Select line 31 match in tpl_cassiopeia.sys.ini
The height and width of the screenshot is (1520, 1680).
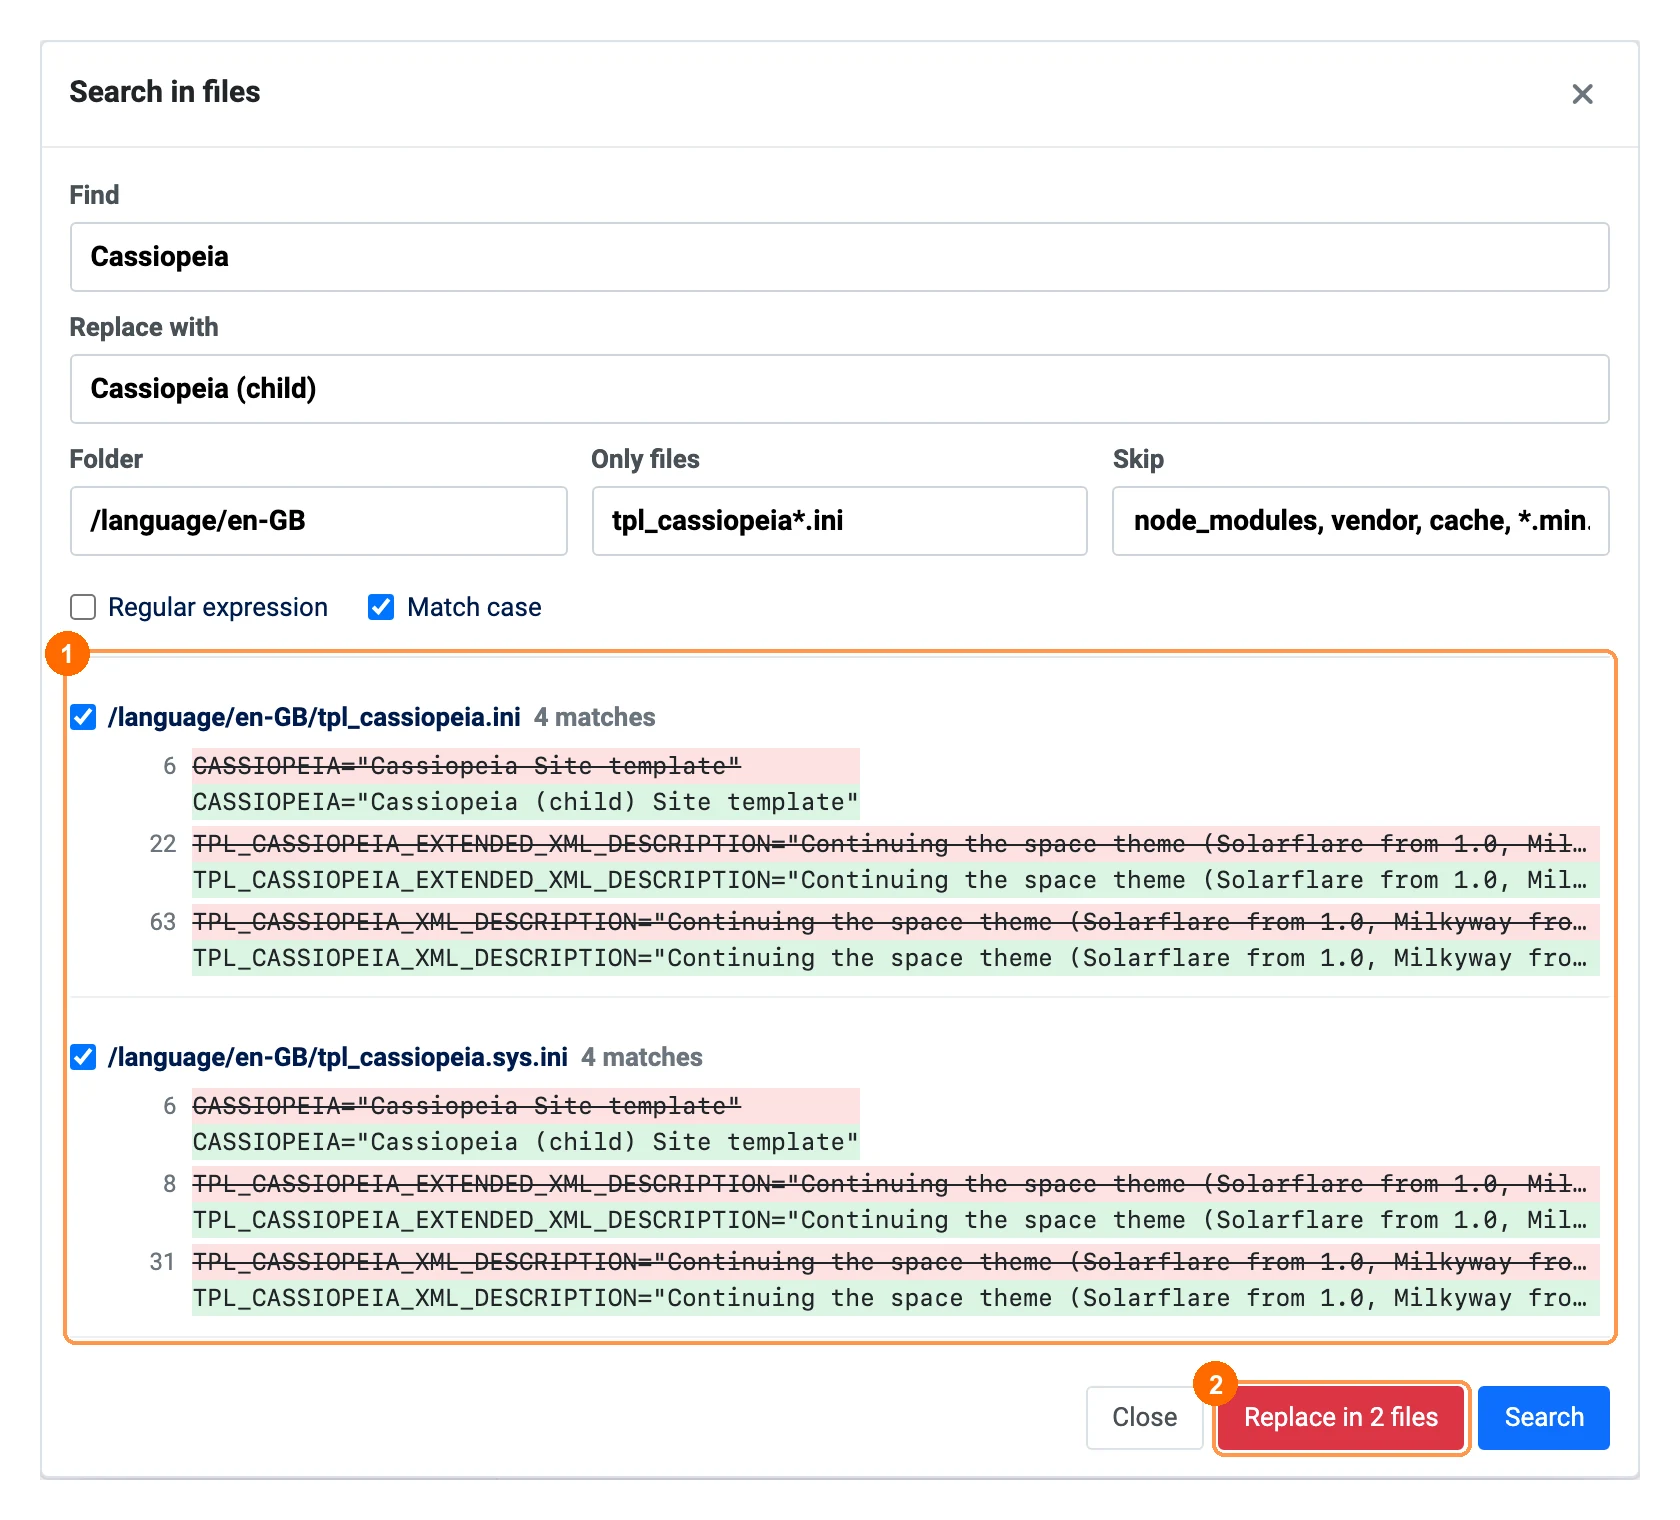tap(895, 1280)
